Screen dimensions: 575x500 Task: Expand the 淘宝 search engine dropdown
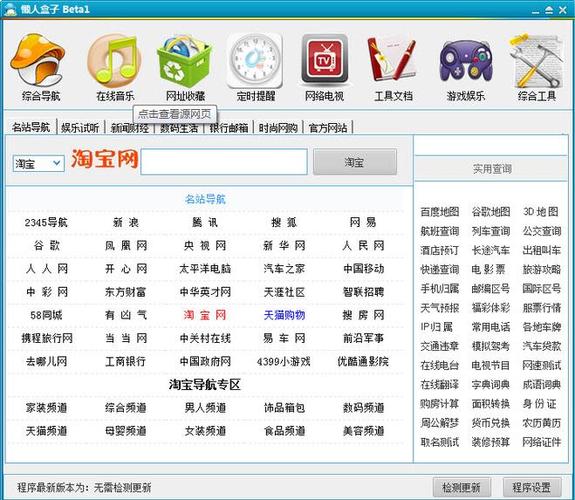(x=39, y=163)
